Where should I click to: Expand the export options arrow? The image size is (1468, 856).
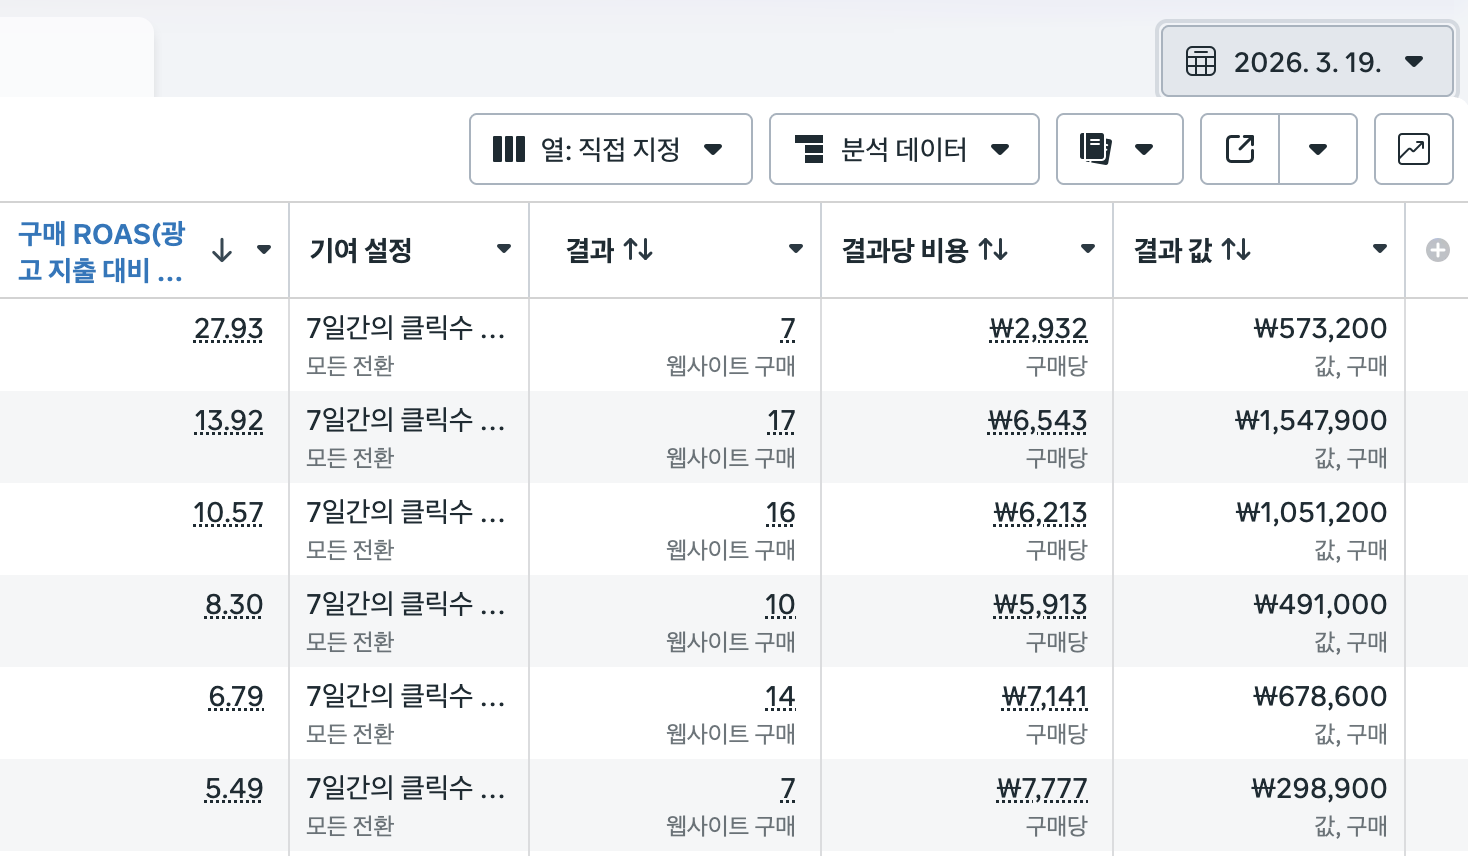tap(1318, 149)
